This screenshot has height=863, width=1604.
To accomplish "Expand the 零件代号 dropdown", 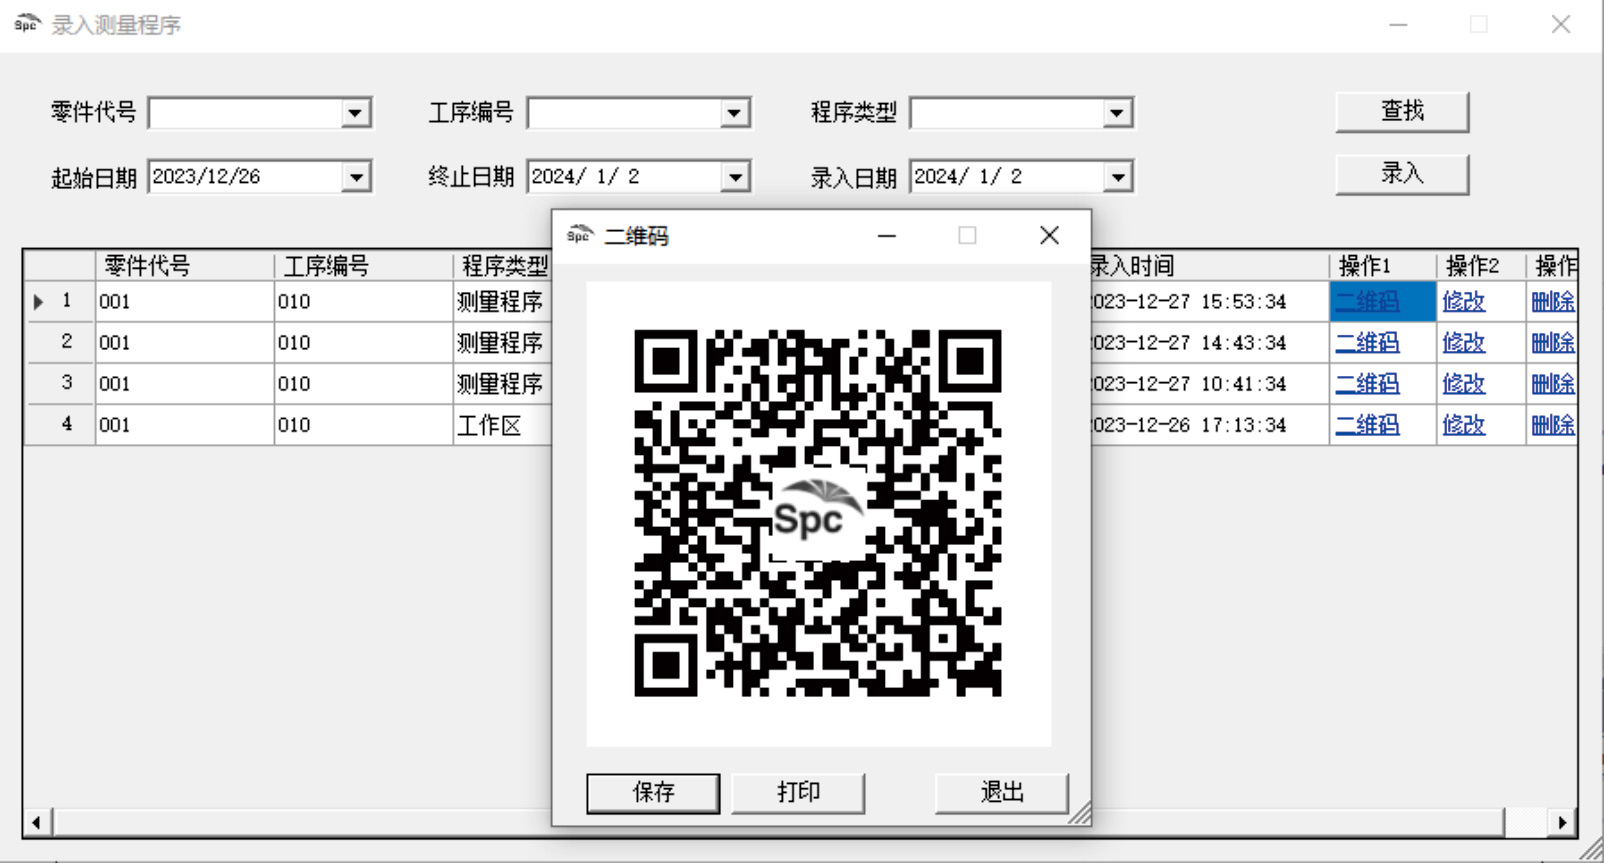I will [x=355, y=113].
